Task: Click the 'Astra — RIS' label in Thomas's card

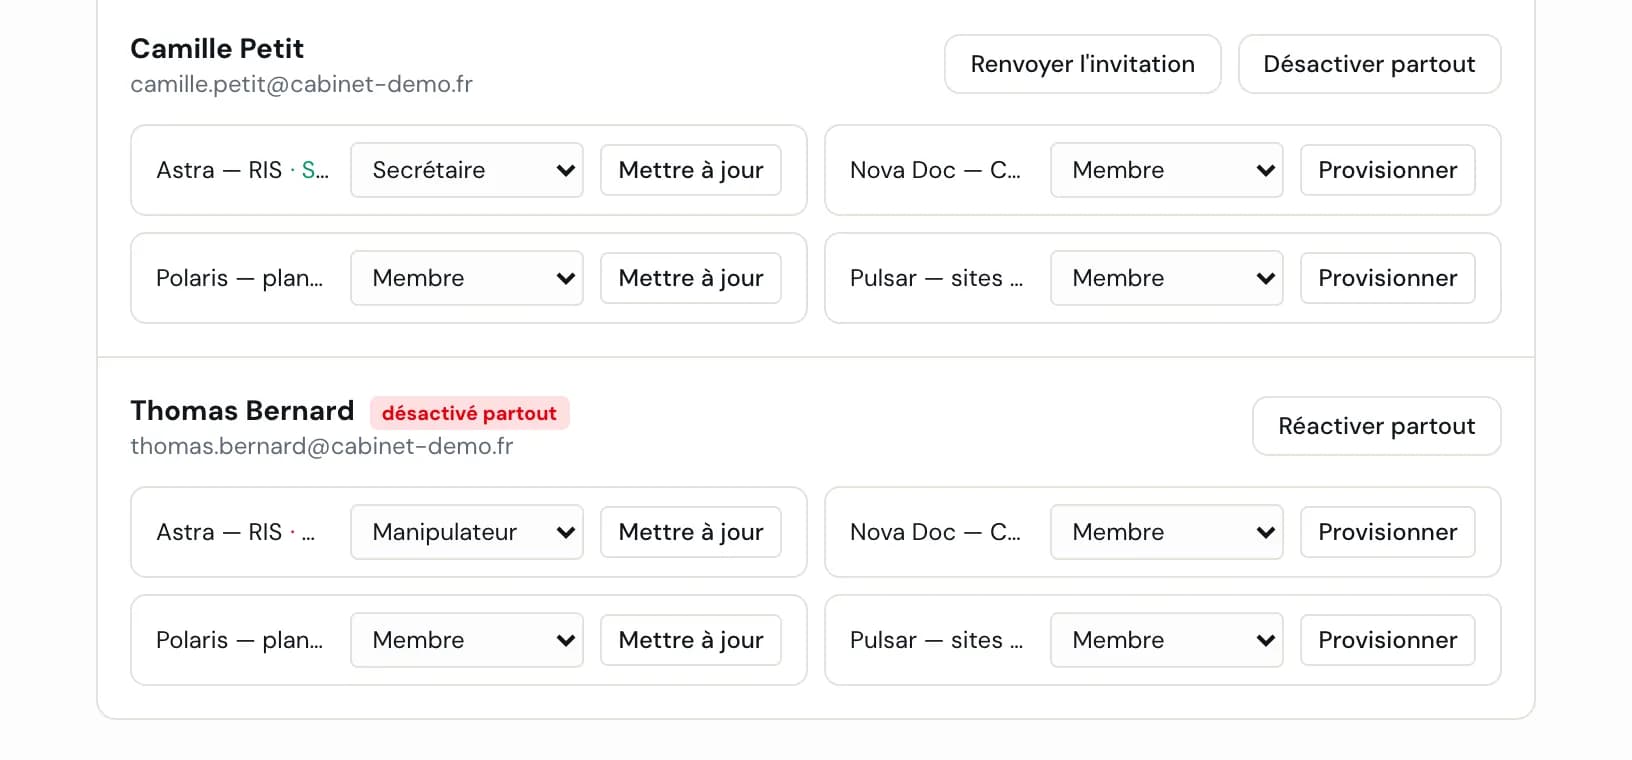Action: (219, 532)
